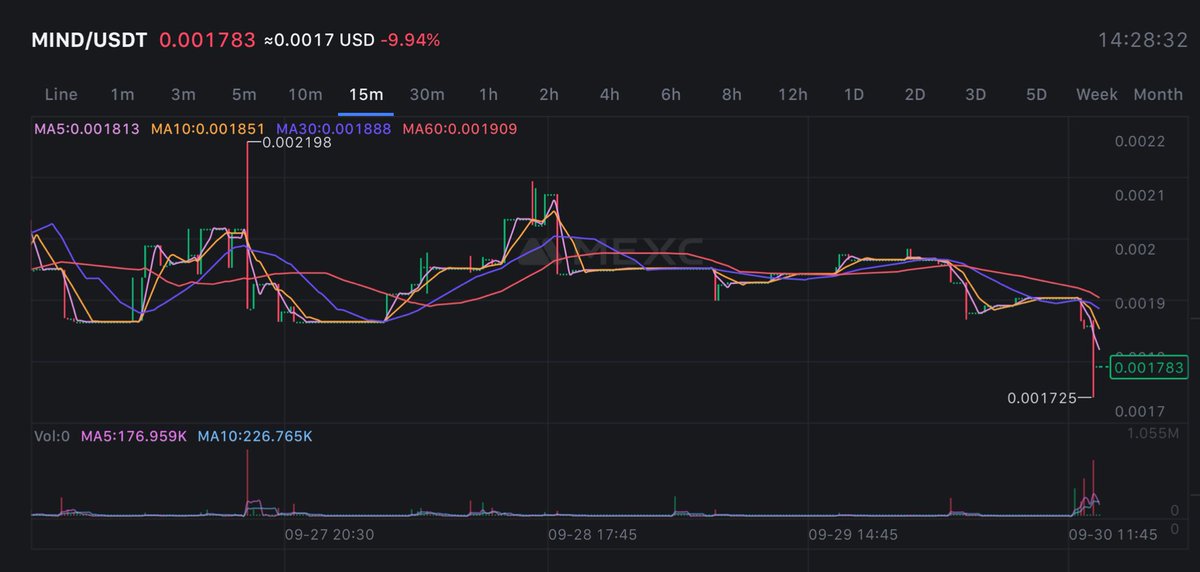
Task: Click the Vol:0 label
Action: 51,437
